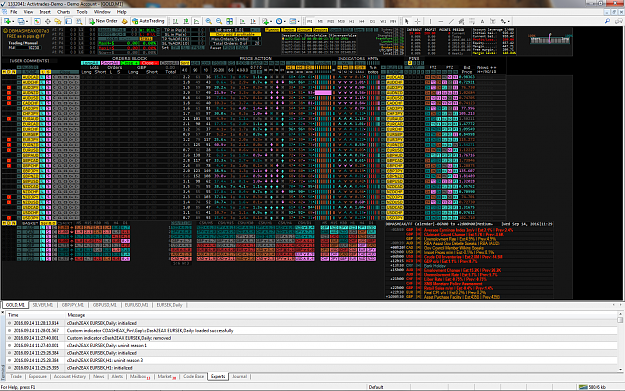Image resolution: width=625 pixels, height=391 pixels.
Task: Click the Search magnifier icon at top right
Action: click(607, 21)
